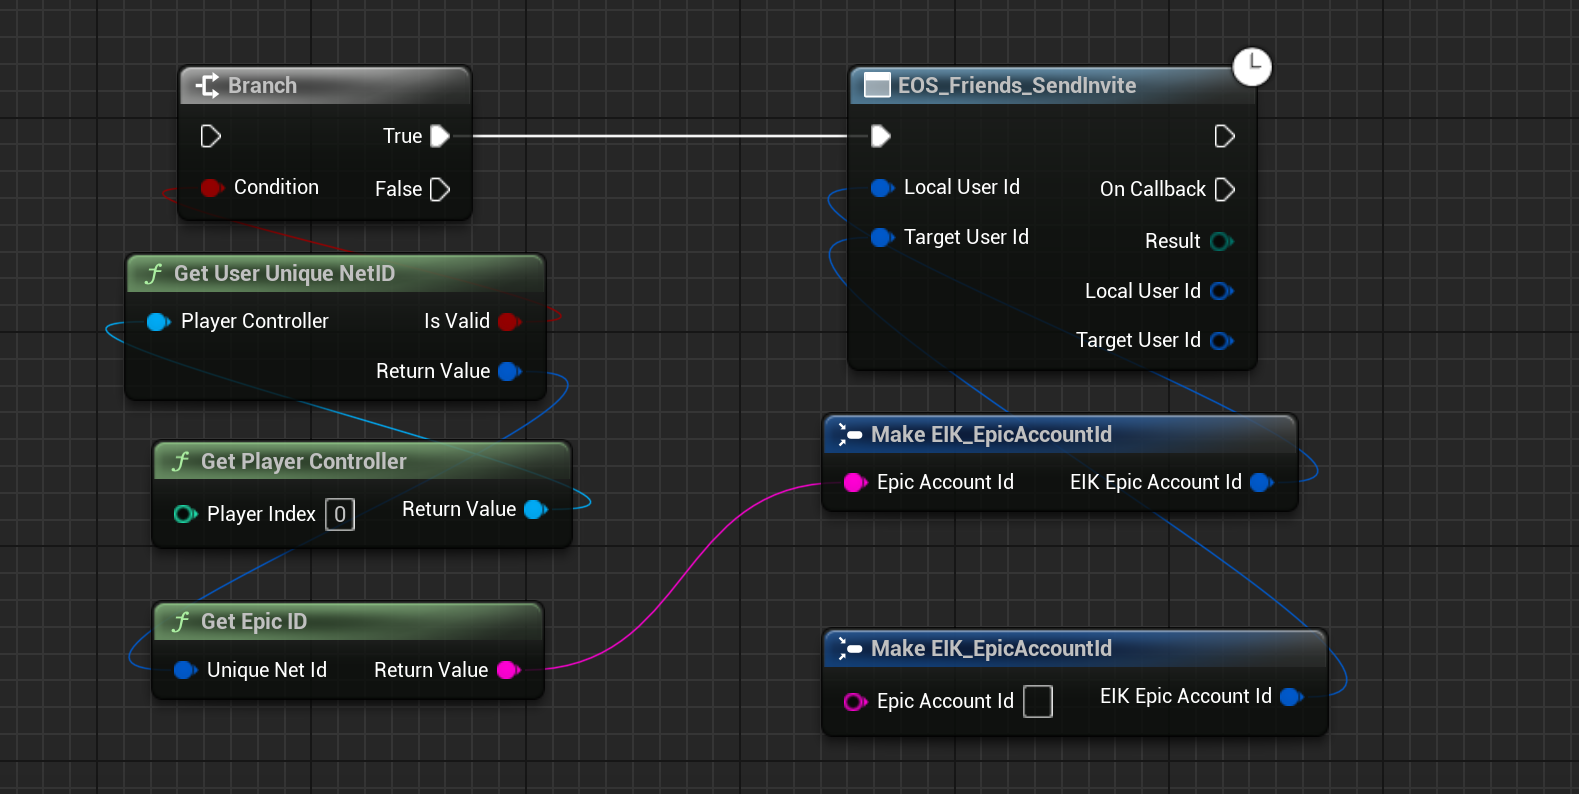Click the latent clock icon on EOS_Friends_SendInvite
The image size is (1579, 794).
point(1251,67)
